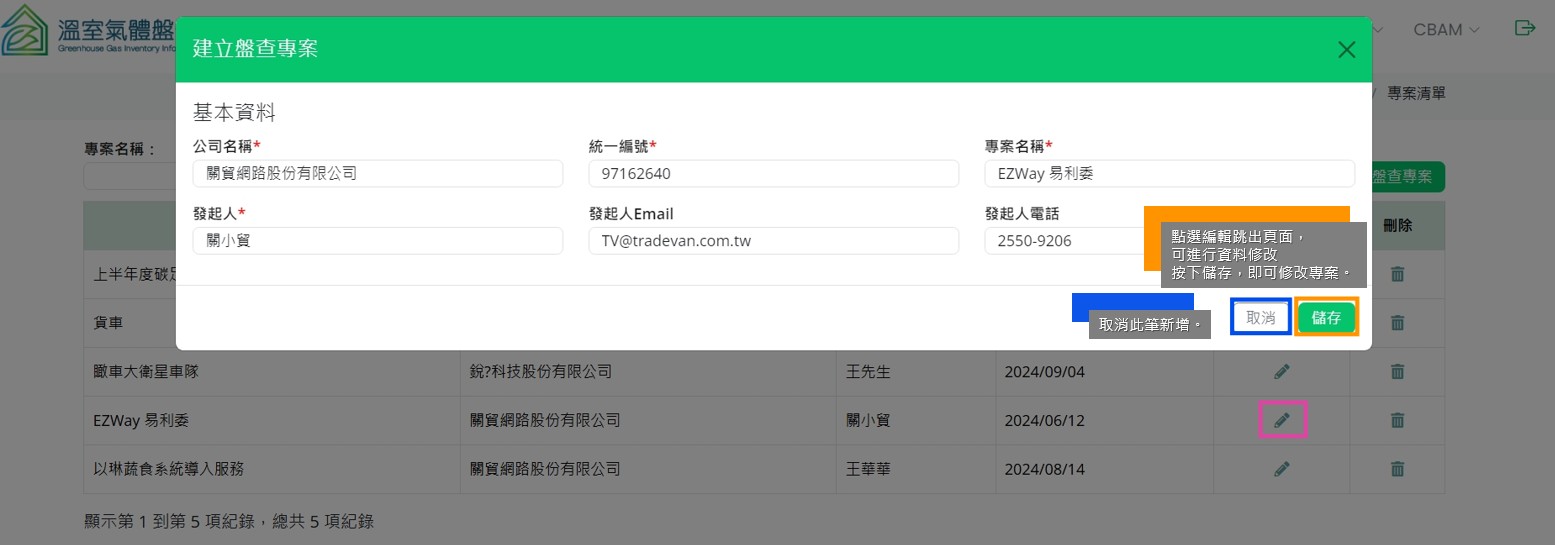The image size is (1555, 545).
Task: Save the project with 儲存 button
Action: click(1326, 318)
